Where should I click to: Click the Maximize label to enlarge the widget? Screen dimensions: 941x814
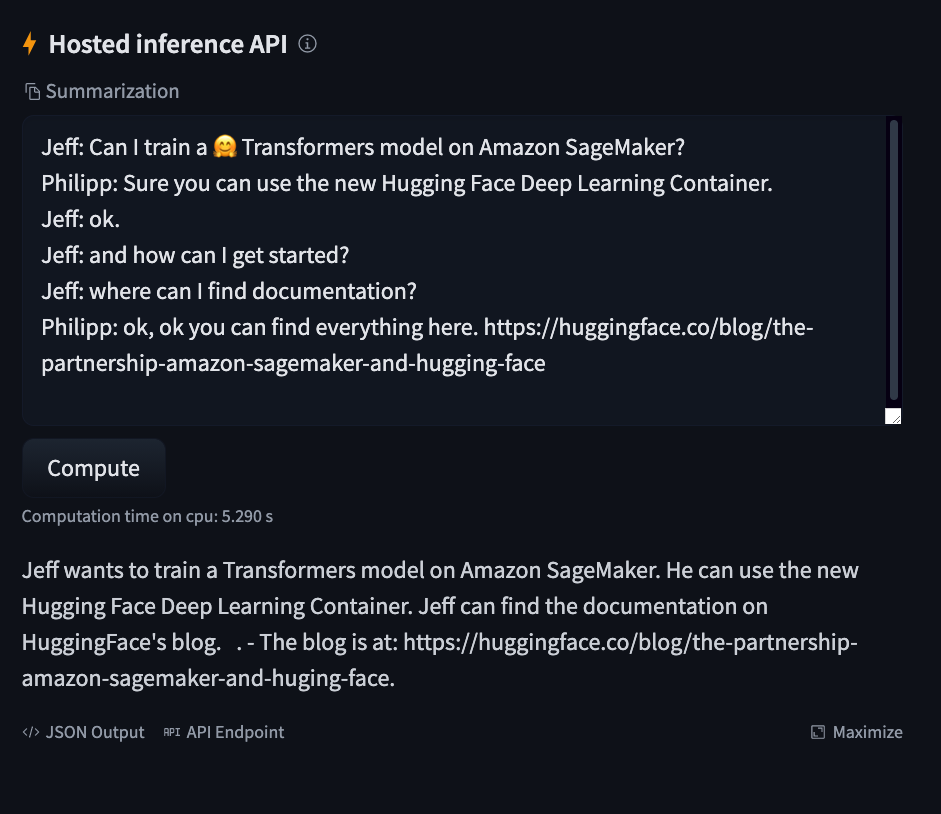pyautogui.click(x=867, y=732)
